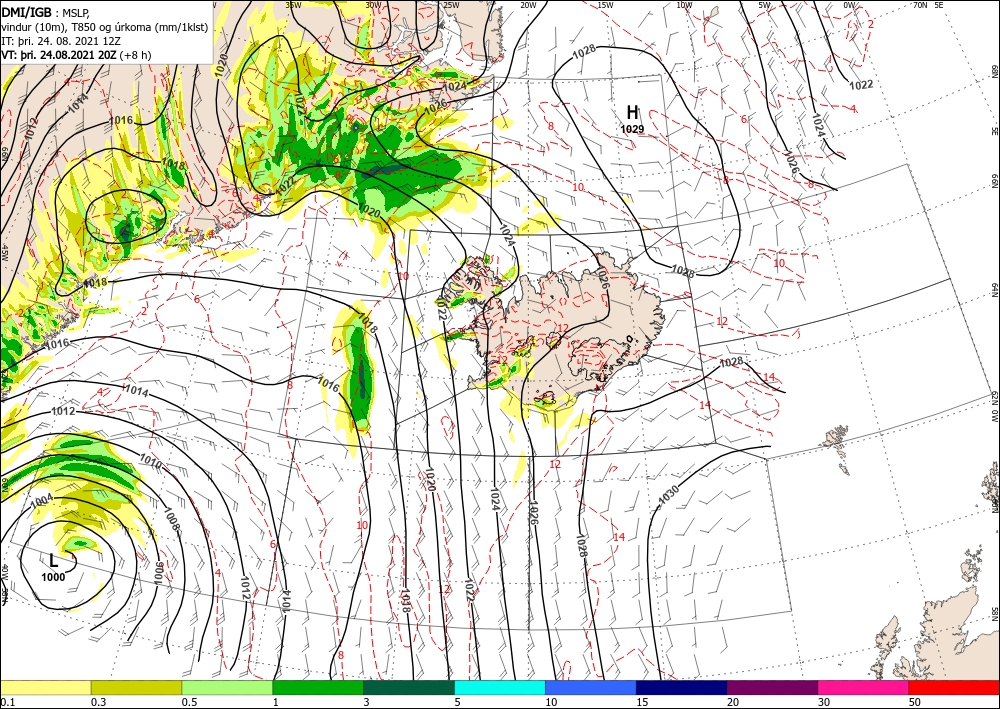Click the L low-pressure marker
The height and width of the screenshot is (709, 1000).
coord(54,561)
